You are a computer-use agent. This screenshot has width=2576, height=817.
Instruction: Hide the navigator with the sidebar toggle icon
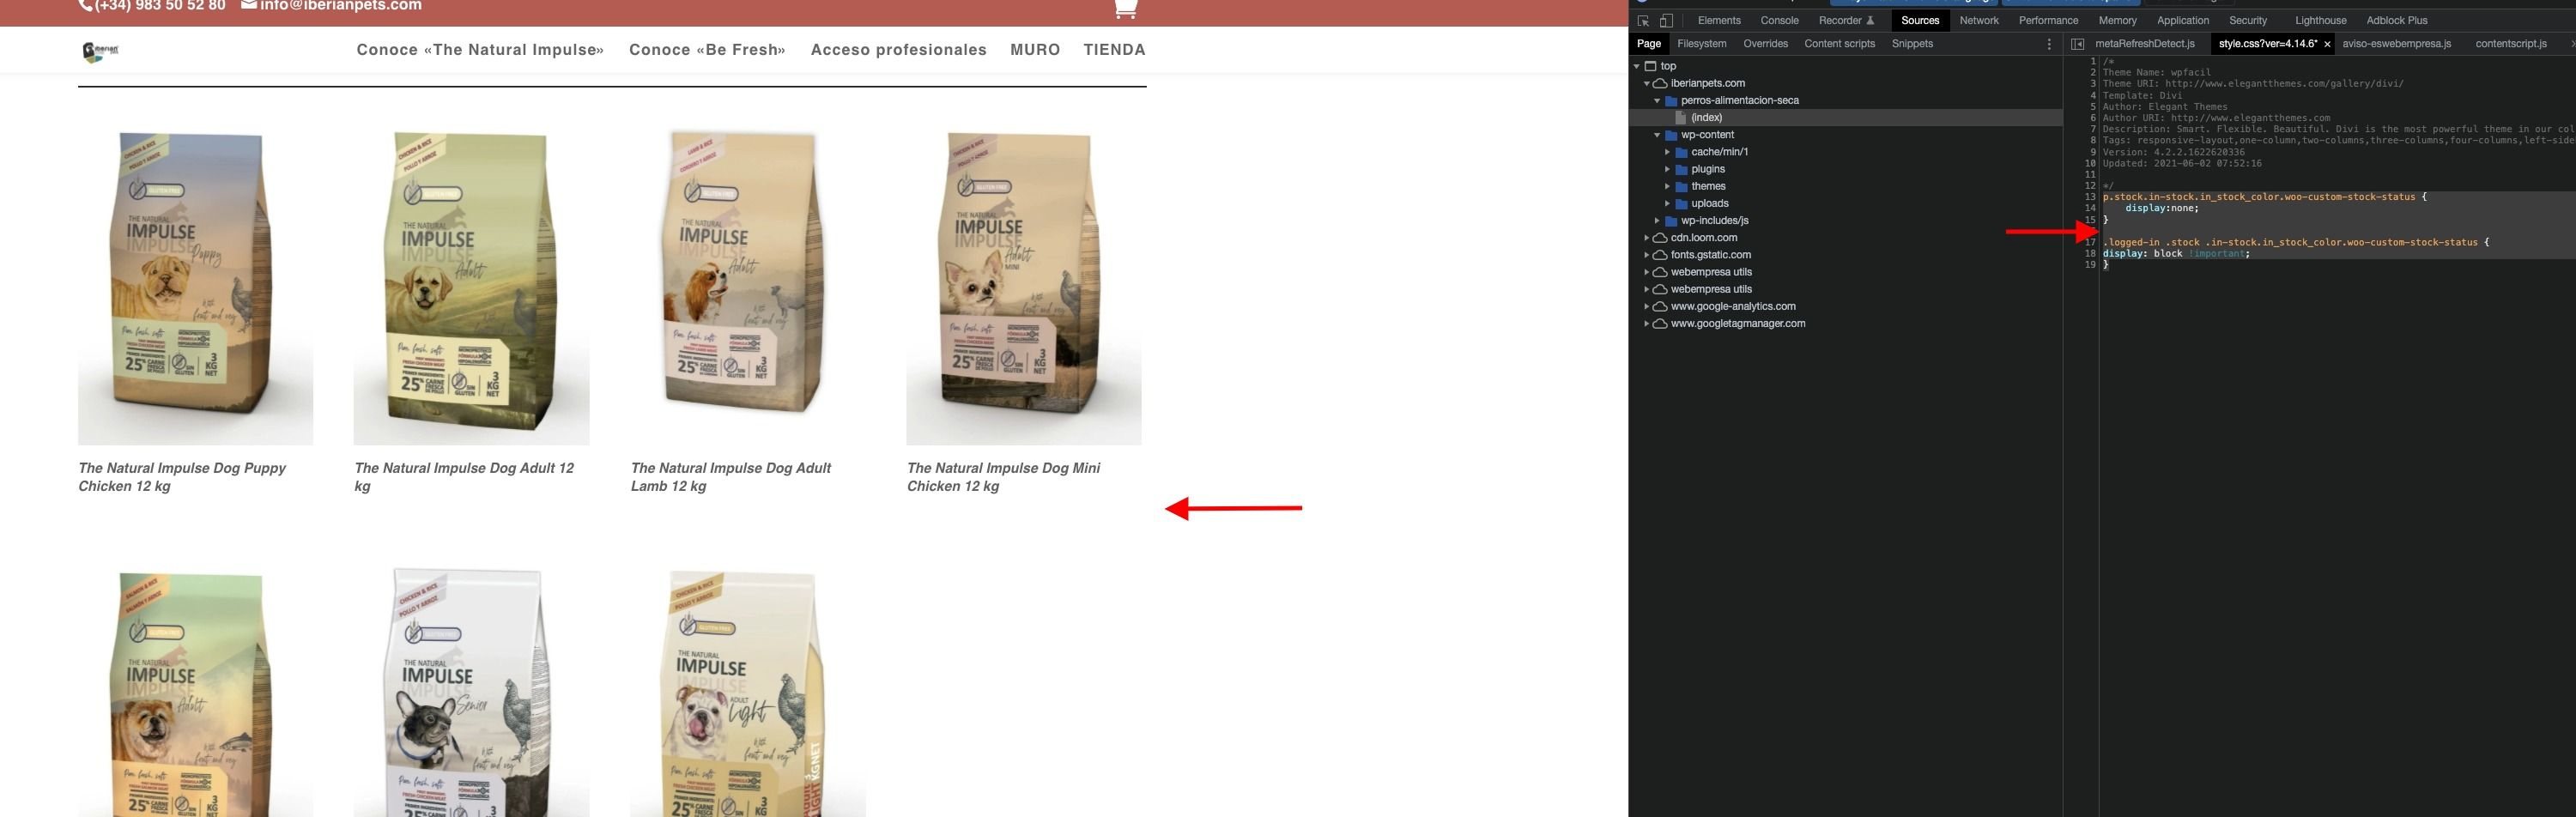click(x=2077, y=44)
